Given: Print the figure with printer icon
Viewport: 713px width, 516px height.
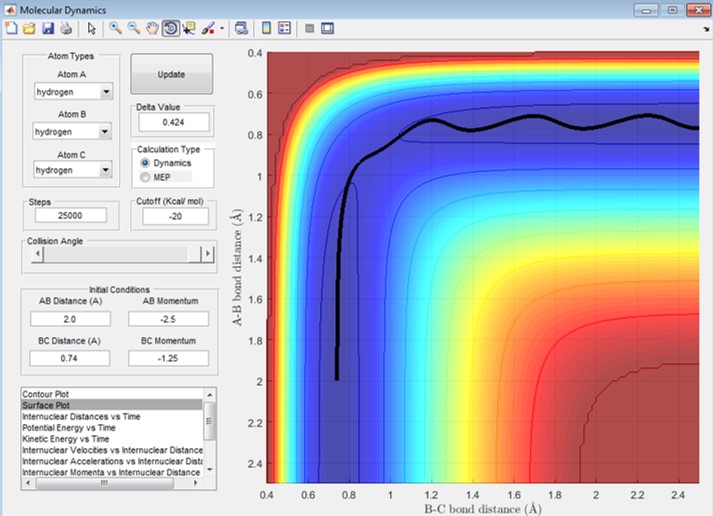Looking at the screenshot, I should pos(66,28).
